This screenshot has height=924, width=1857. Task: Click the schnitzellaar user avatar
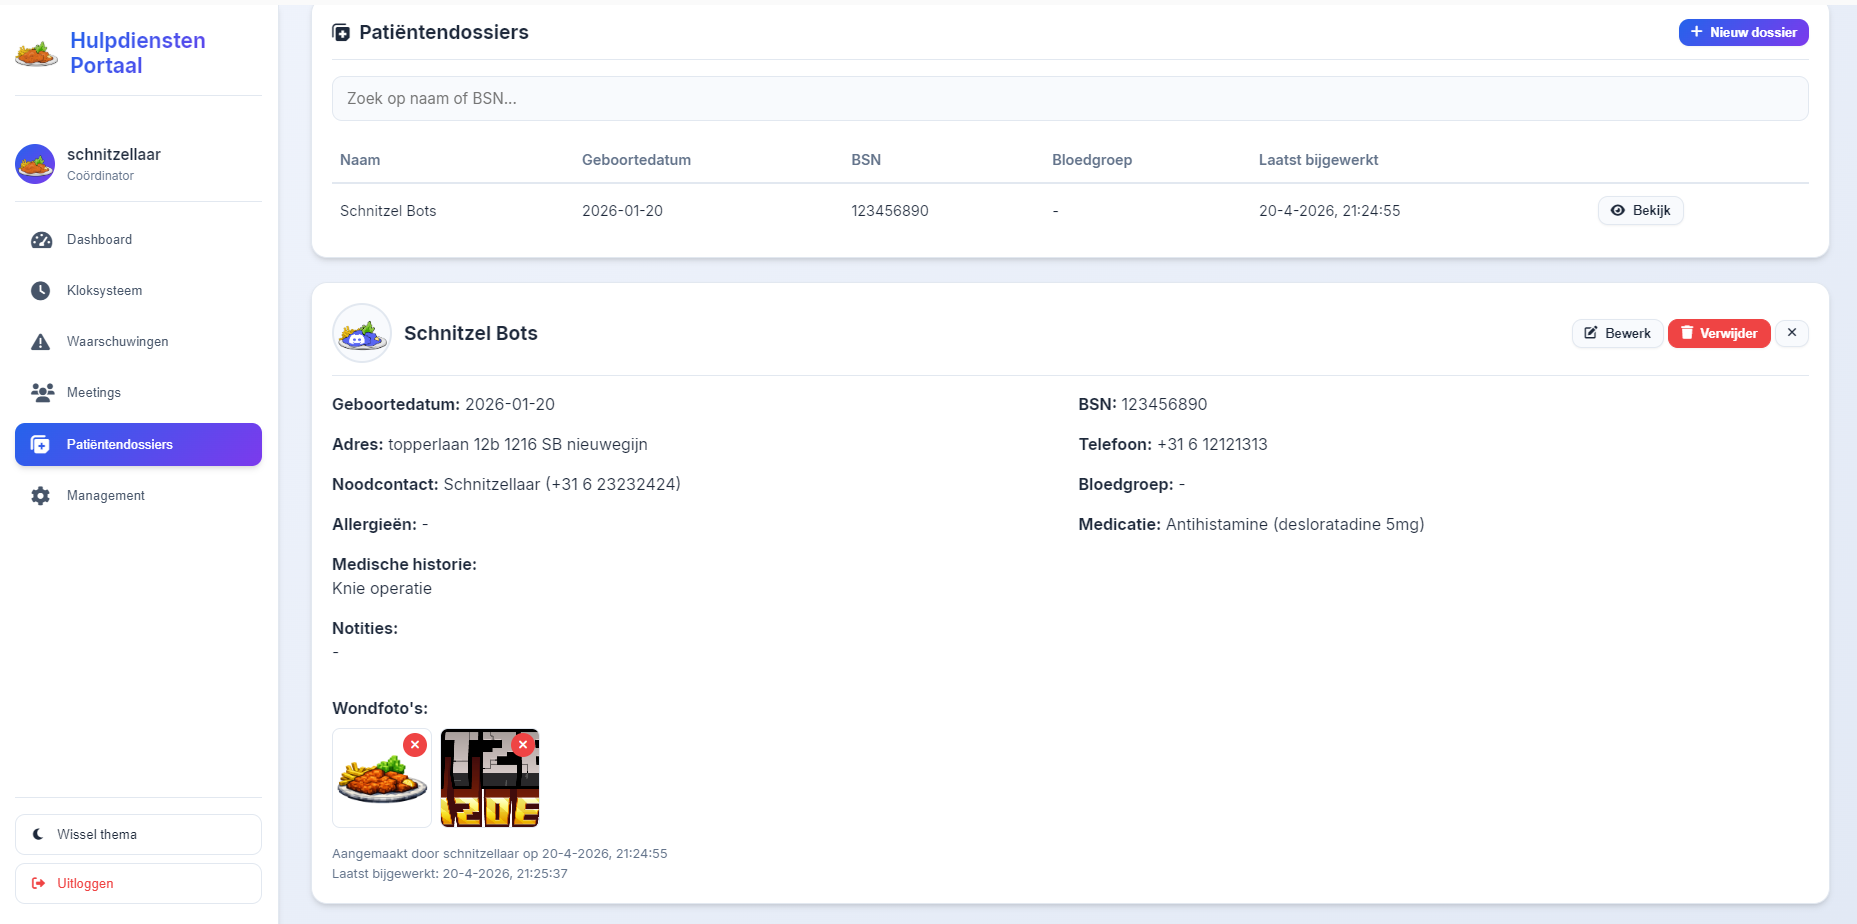[x=35, y=164]
